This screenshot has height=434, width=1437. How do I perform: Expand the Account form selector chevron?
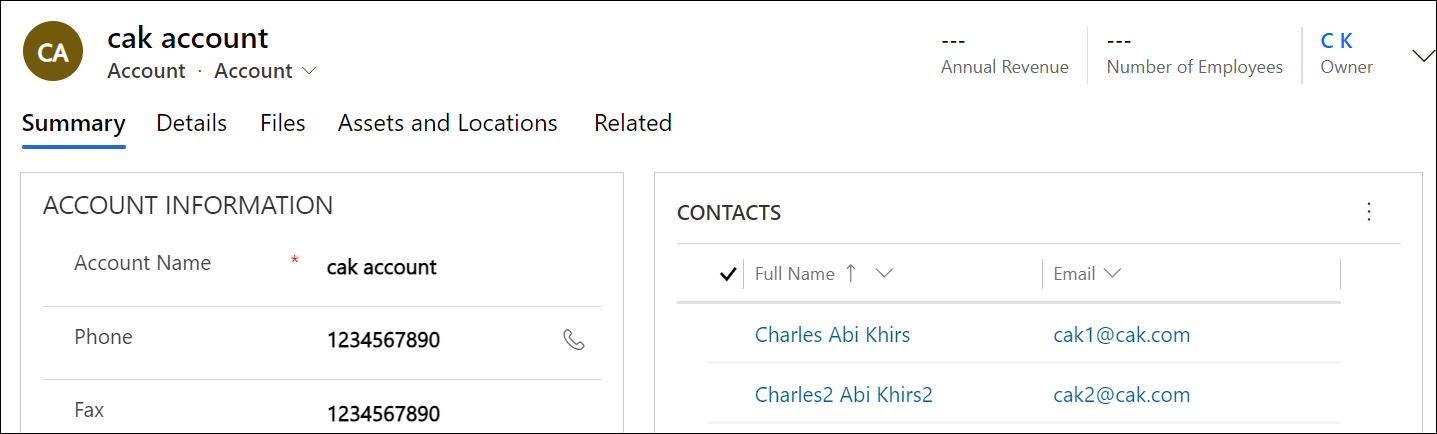[309, 71]
